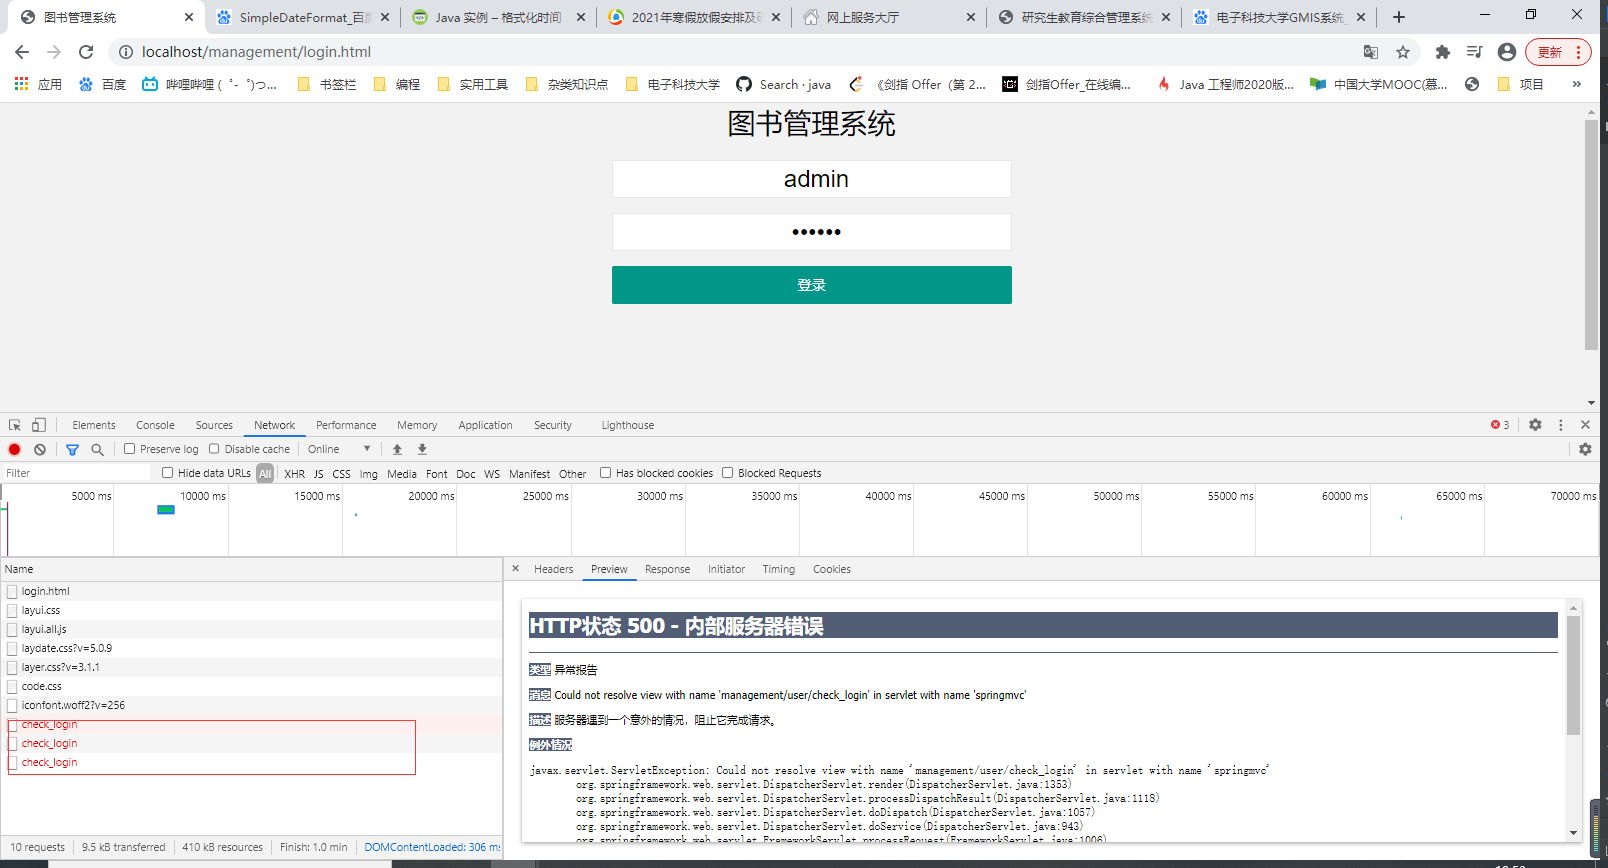This screenshot has width=1608, height=868.
Task: Open the 百度 bookmark
Action: point(103,84)
